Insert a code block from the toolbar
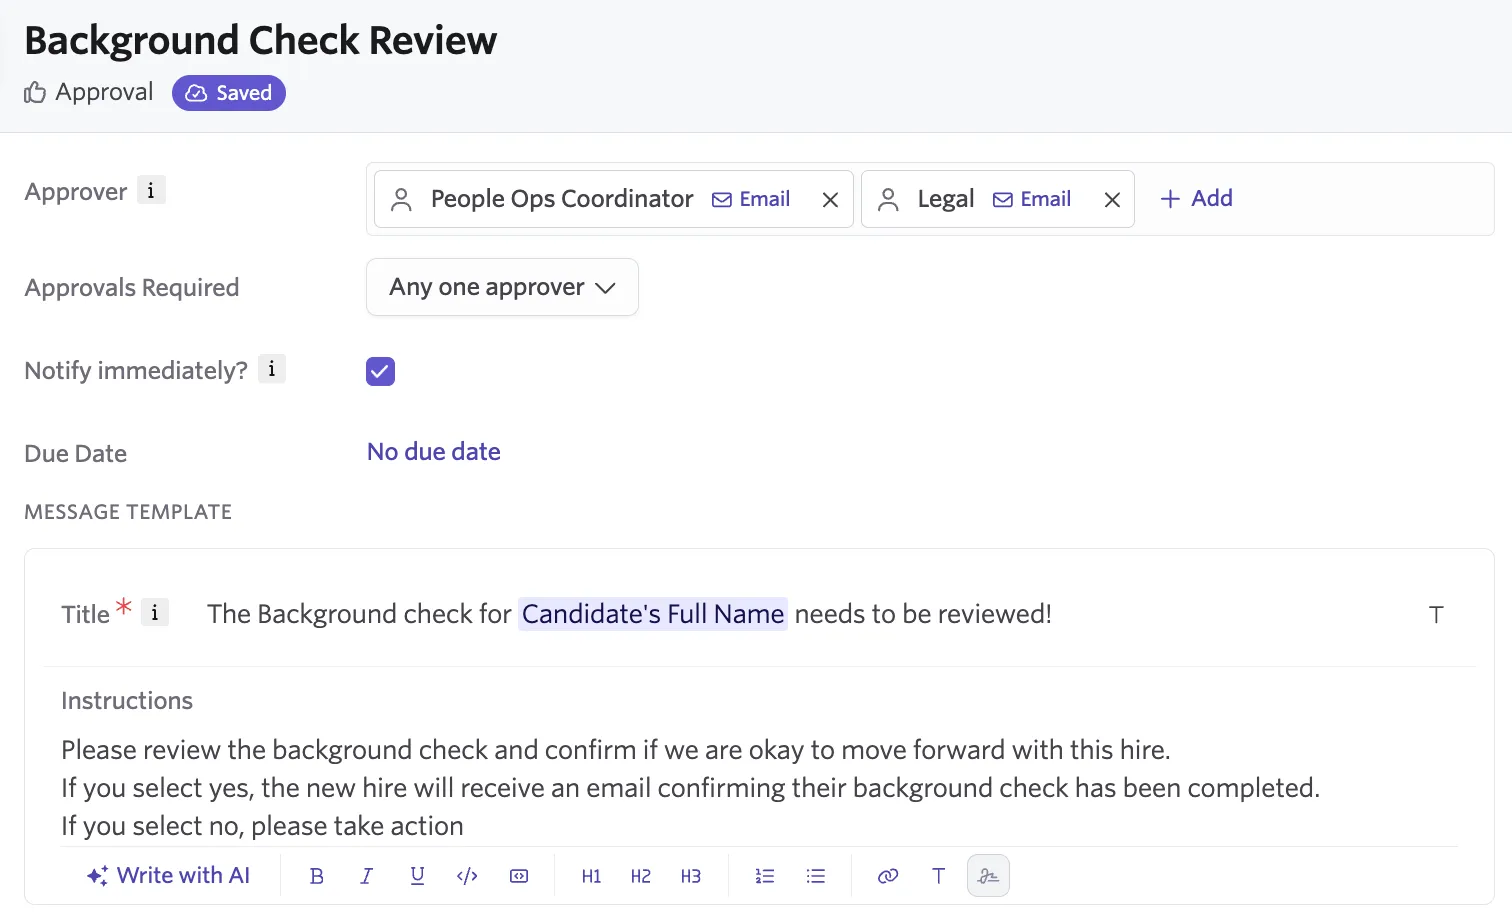This screenshot has height=920, width=1512. [519, 876]
